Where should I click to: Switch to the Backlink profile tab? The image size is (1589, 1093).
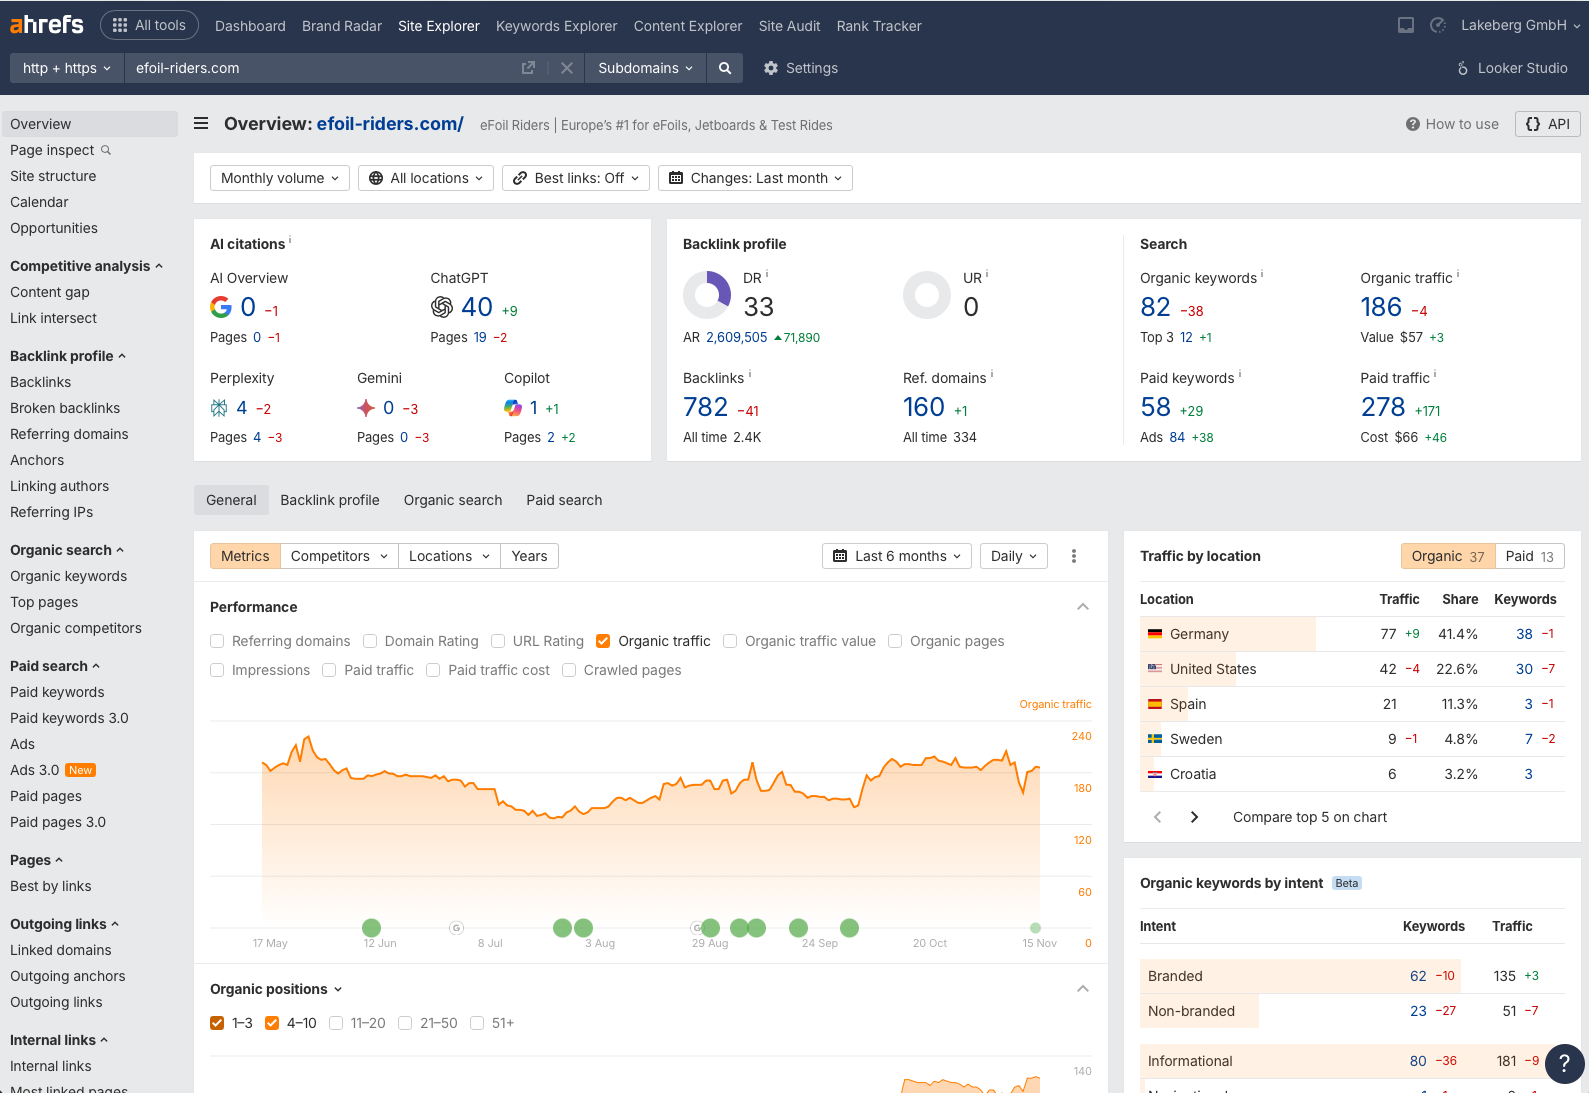329,500
